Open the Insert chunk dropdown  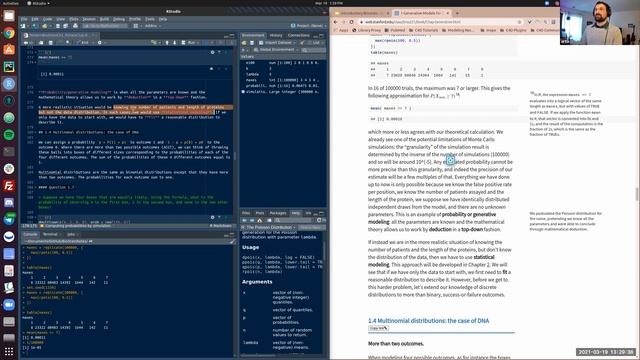click(x=155, y=42)
